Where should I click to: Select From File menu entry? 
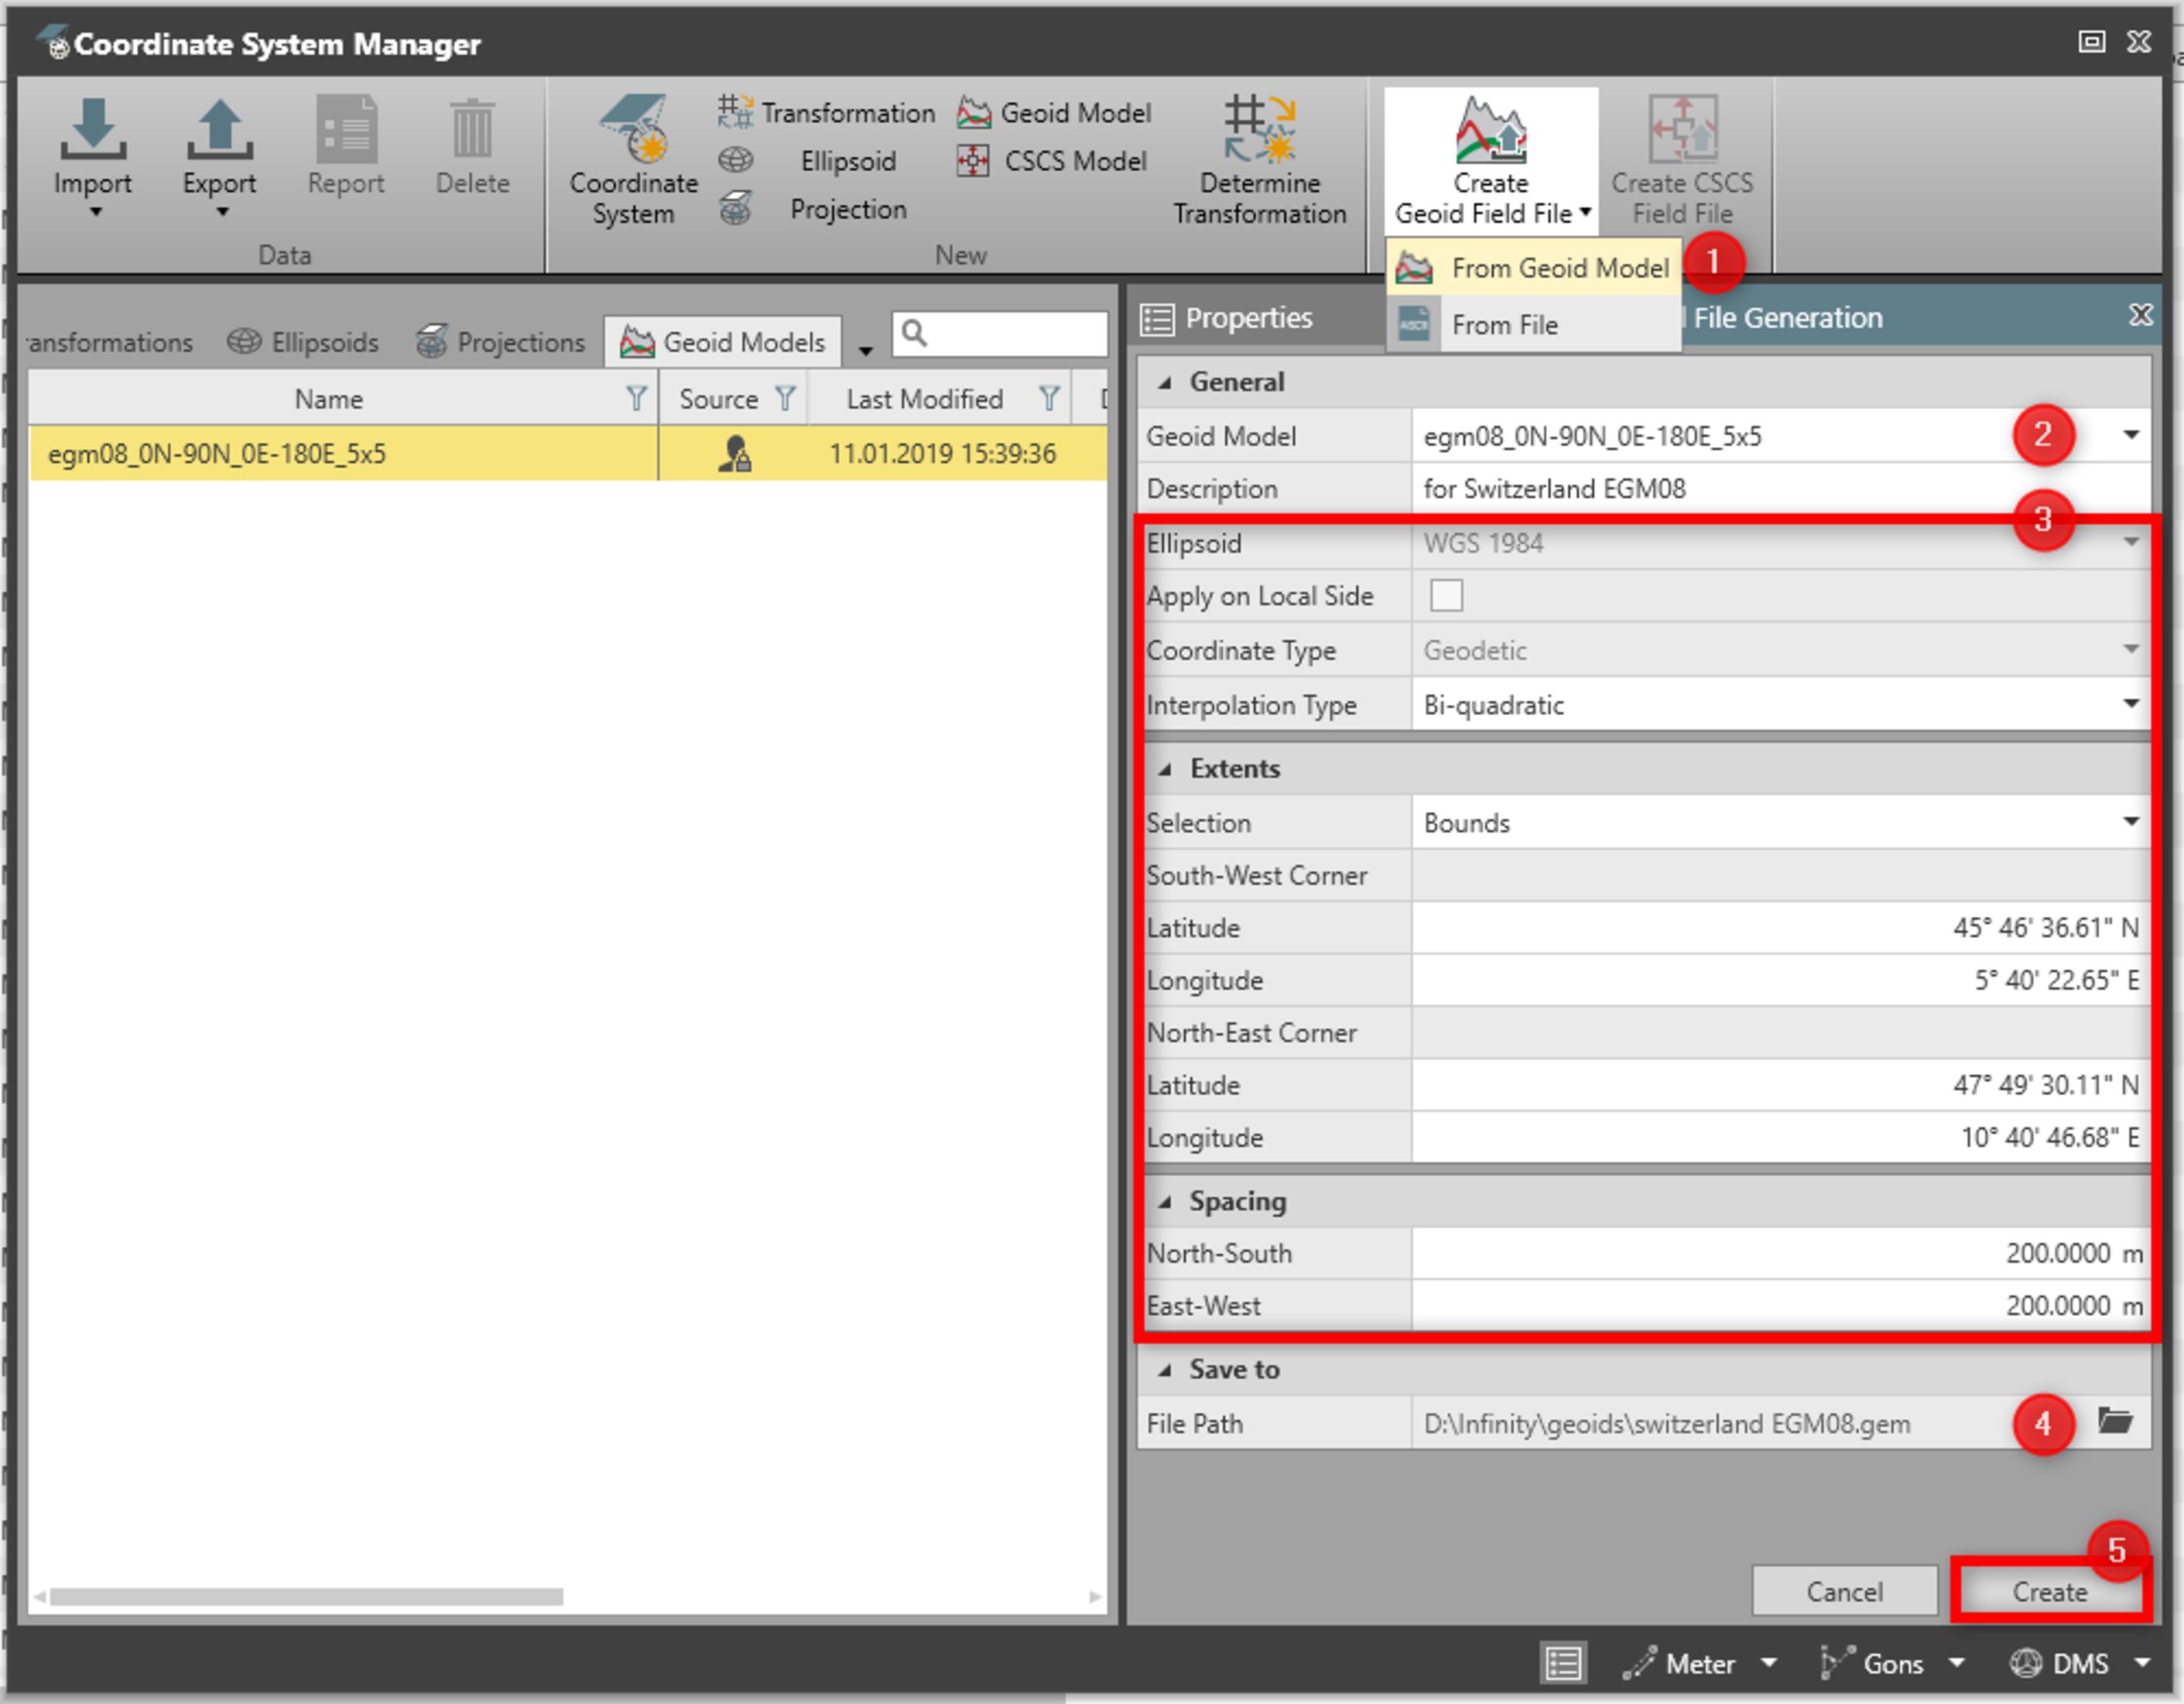point(1534,325)
